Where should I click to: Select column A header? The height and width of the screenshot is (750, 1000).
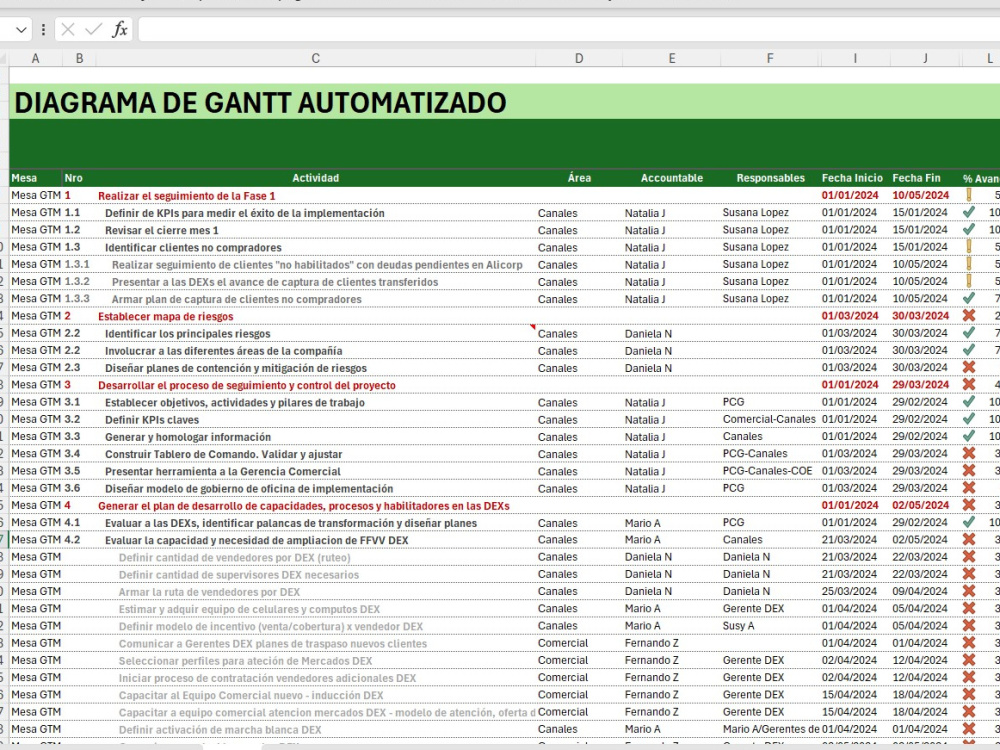point(35,58)
